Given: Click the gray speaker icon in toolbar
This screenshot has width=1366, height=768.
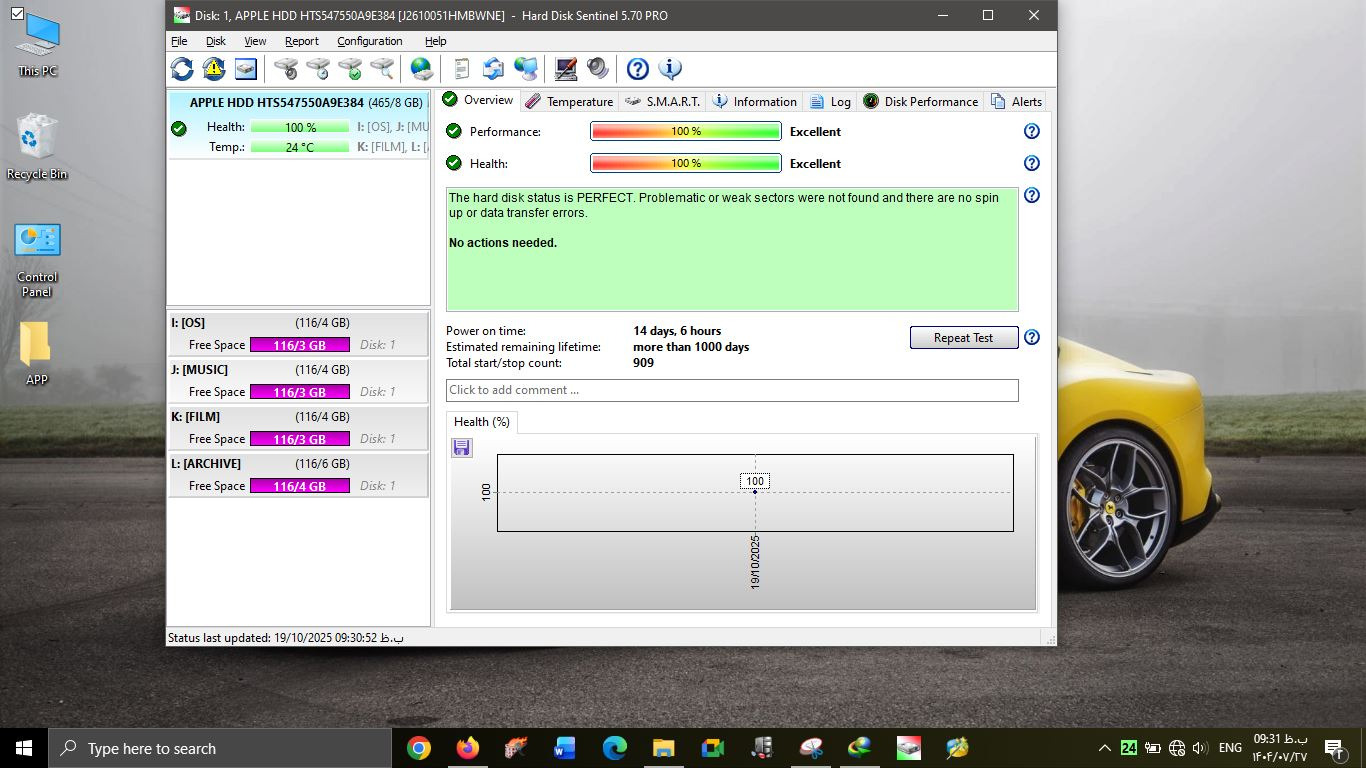Looking at the screenshot, I should 598,69.
